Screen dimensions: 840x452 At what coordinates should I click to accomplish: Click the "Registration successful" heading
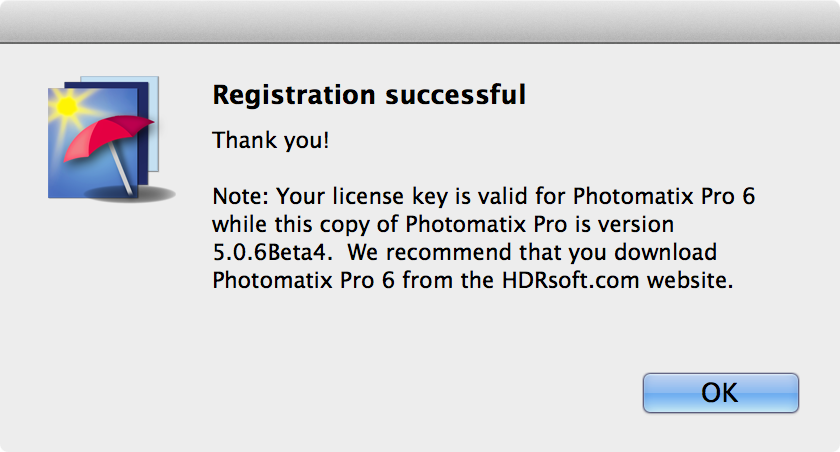[369, 95]
